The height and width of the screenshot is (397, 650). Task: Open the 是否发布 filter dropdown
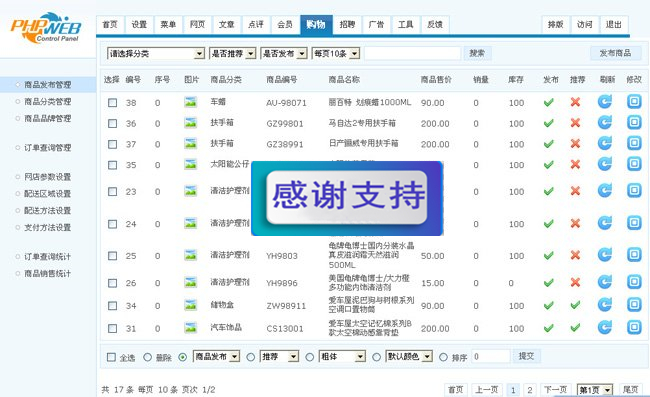(284, 53)
